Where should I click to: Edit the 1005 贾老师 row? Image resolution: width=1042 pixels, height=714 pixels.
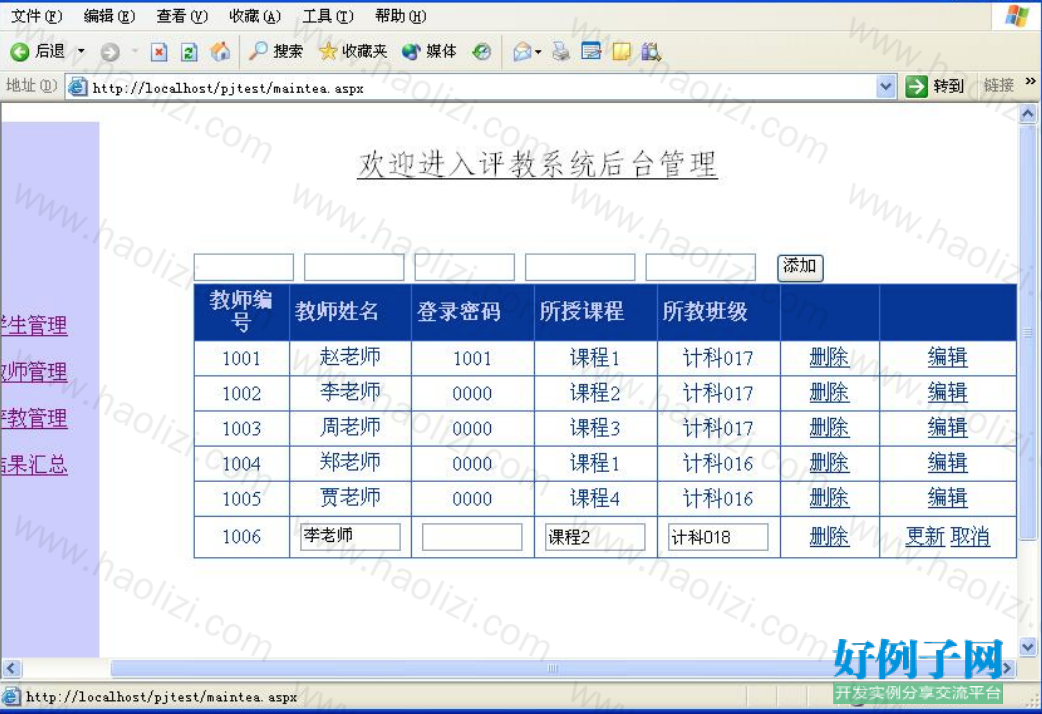tap(947, 498)
